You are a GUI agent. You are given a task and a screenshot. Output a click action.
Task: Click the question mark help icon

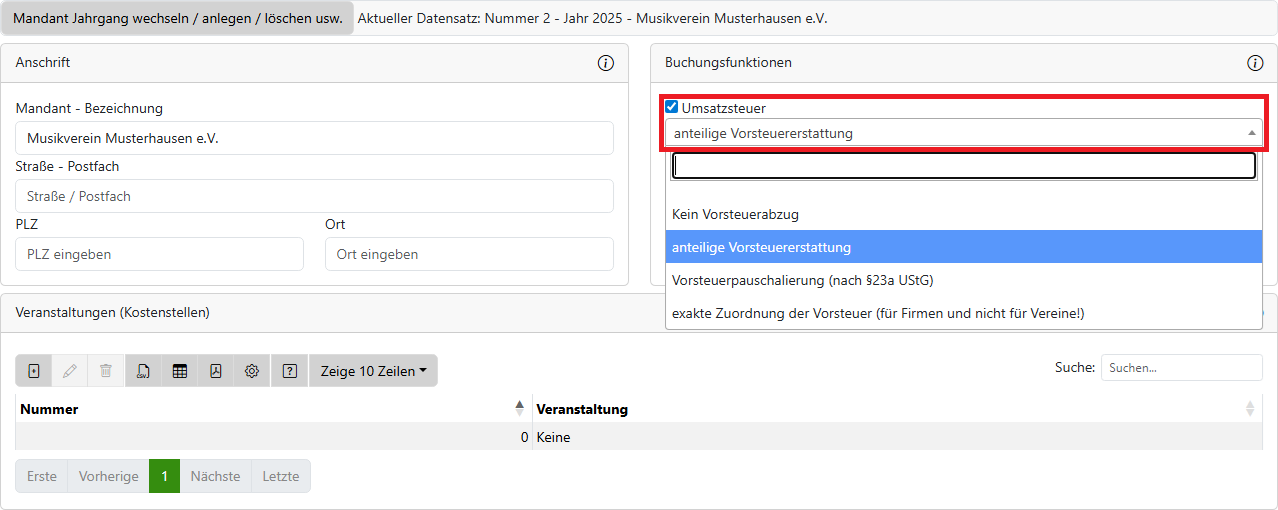(x=290, y=371)
